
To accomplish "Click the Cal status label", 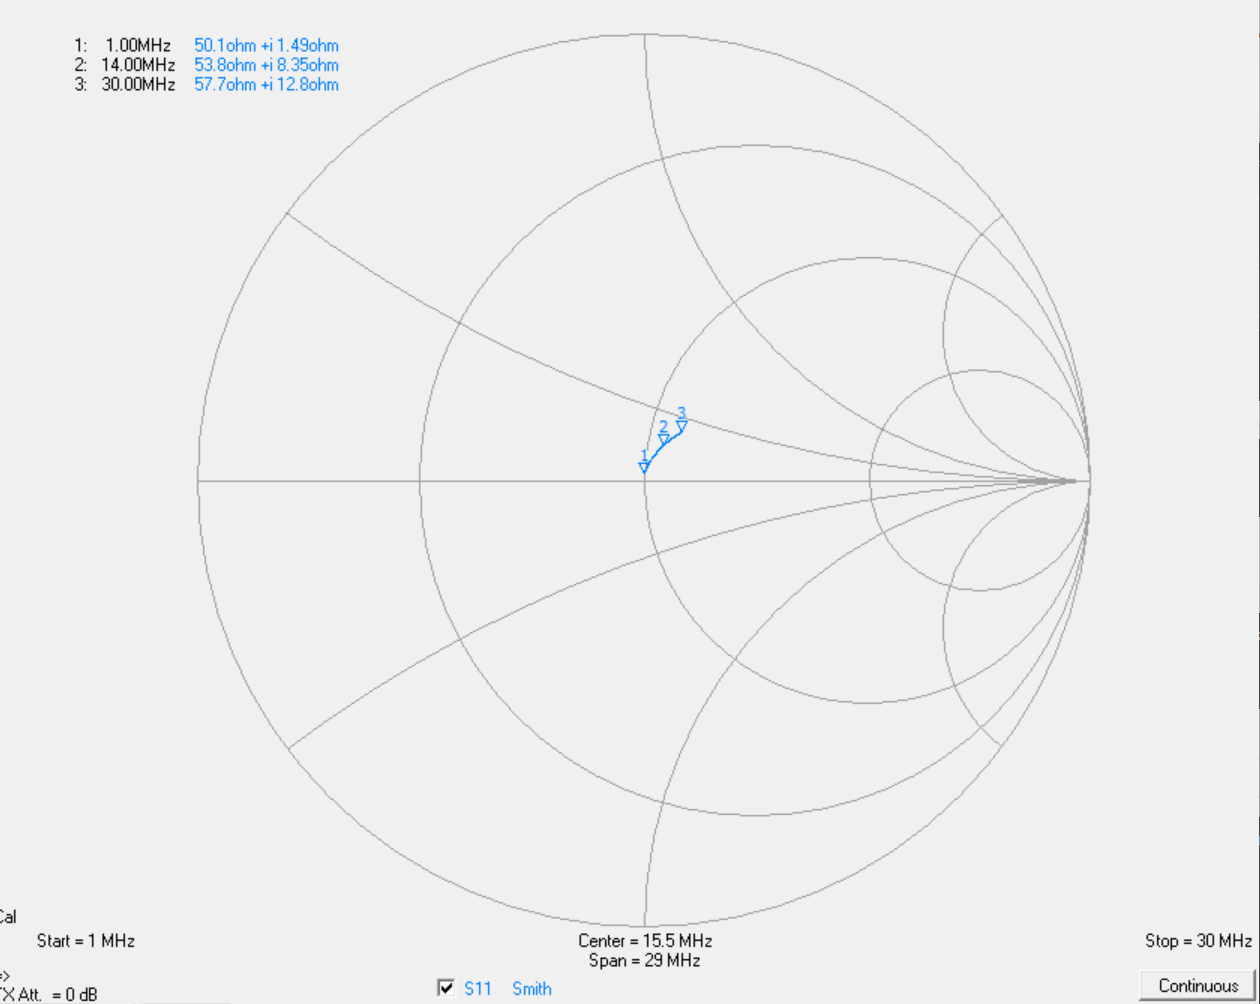I will pos(7,916).
